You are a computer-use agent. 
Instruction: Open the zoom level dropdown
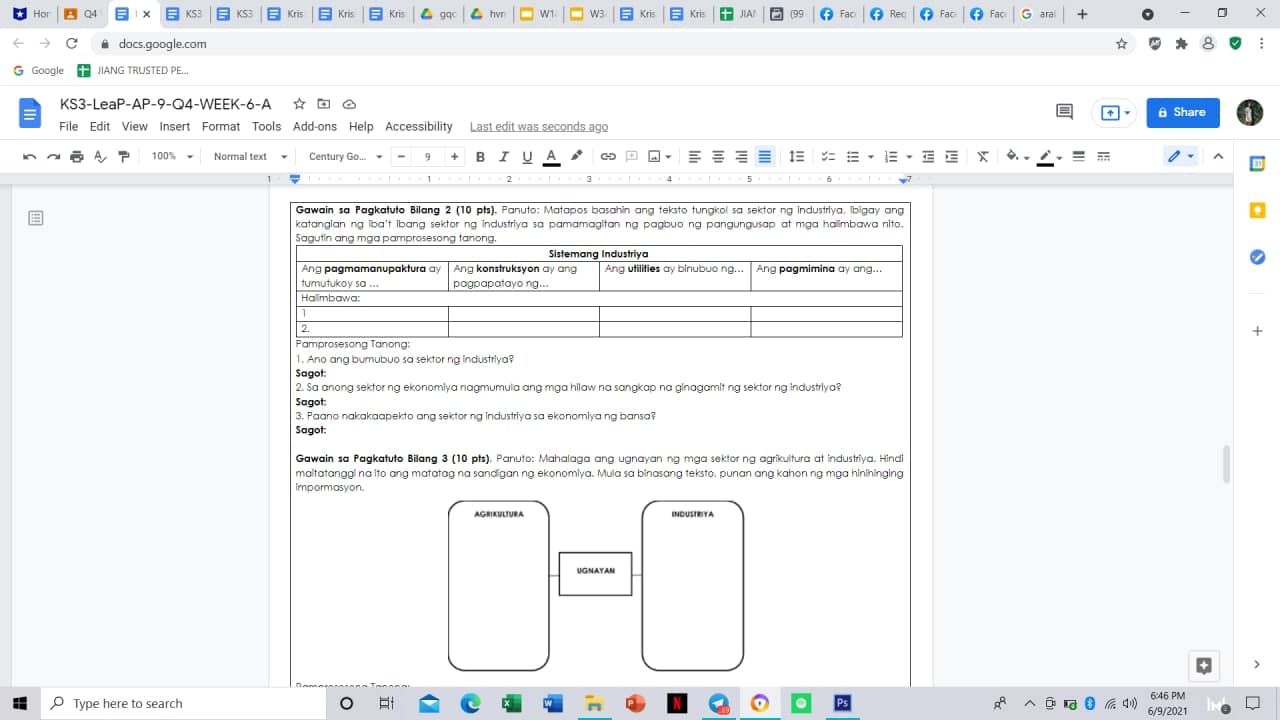point(172,157)
